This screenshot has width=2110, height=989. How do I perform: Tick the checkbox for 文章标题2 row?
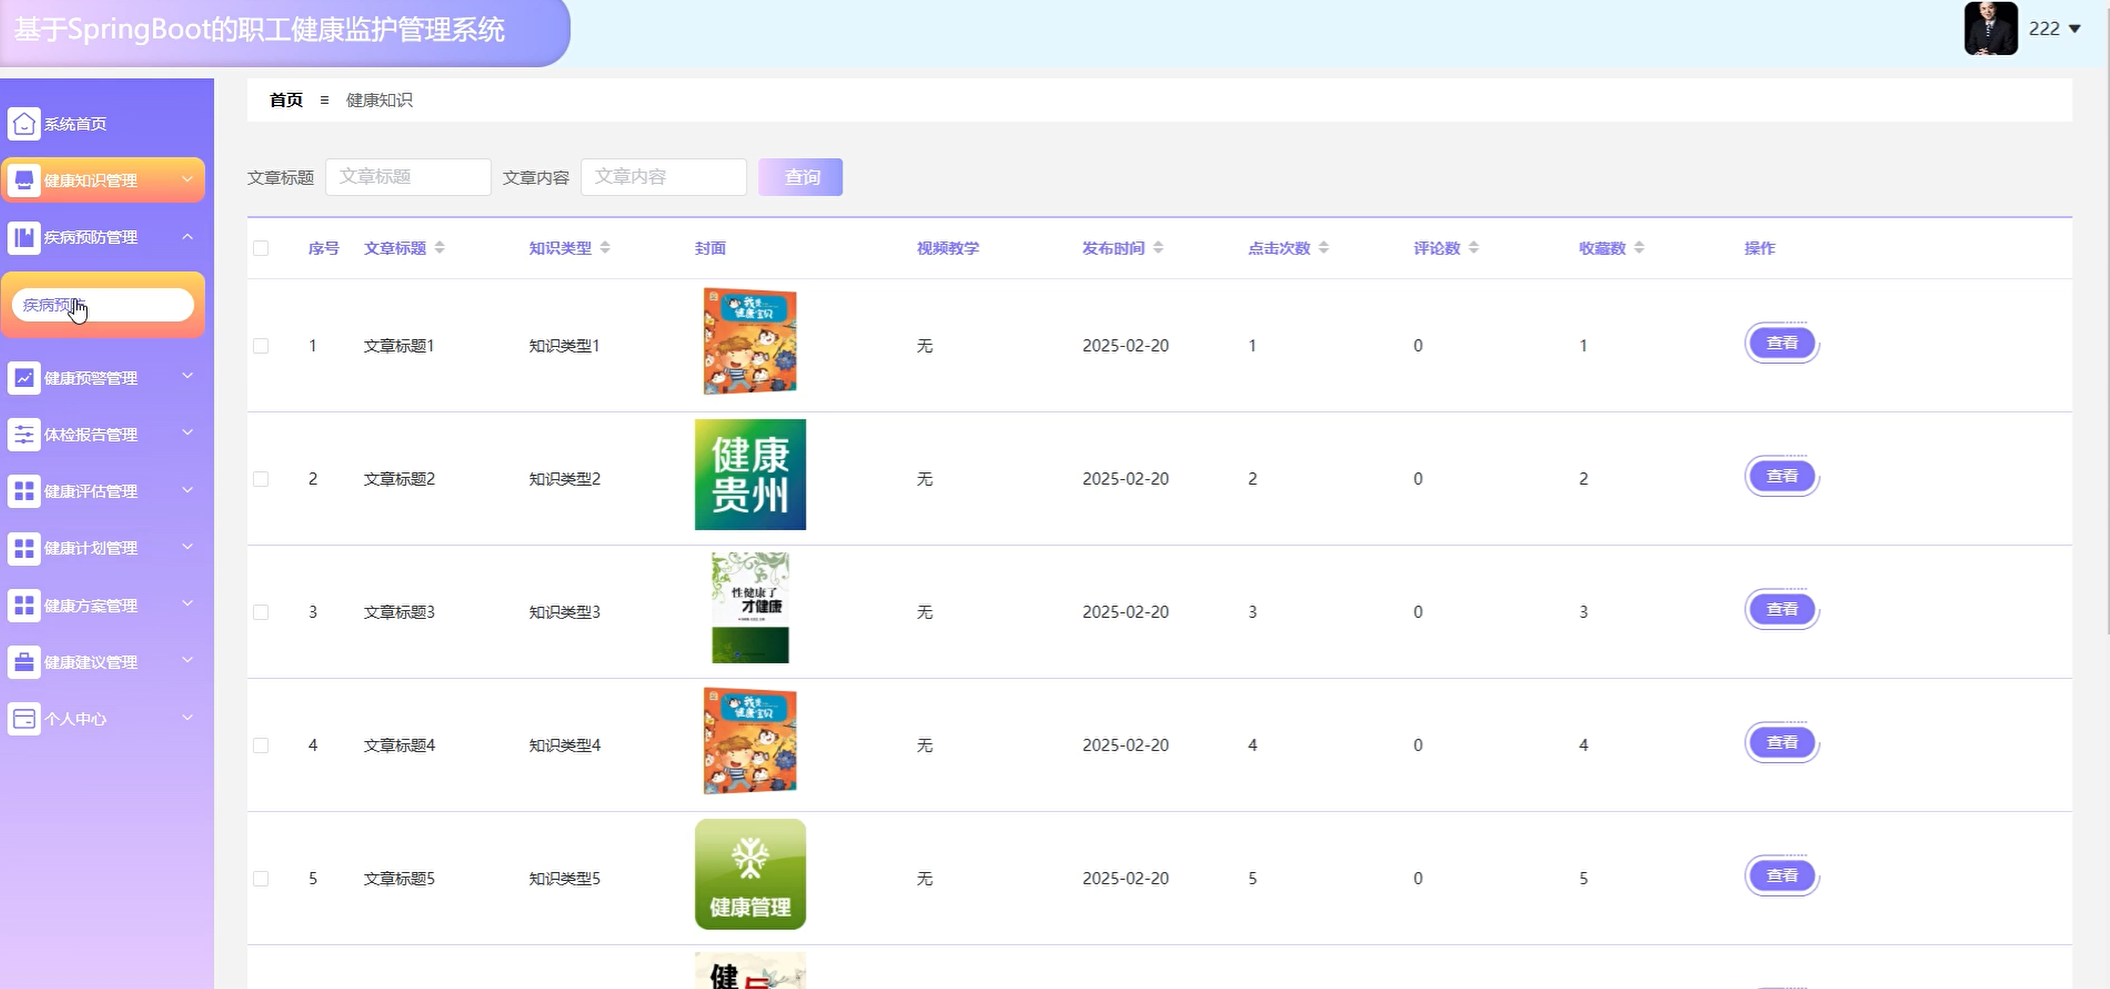click(261, 478)
